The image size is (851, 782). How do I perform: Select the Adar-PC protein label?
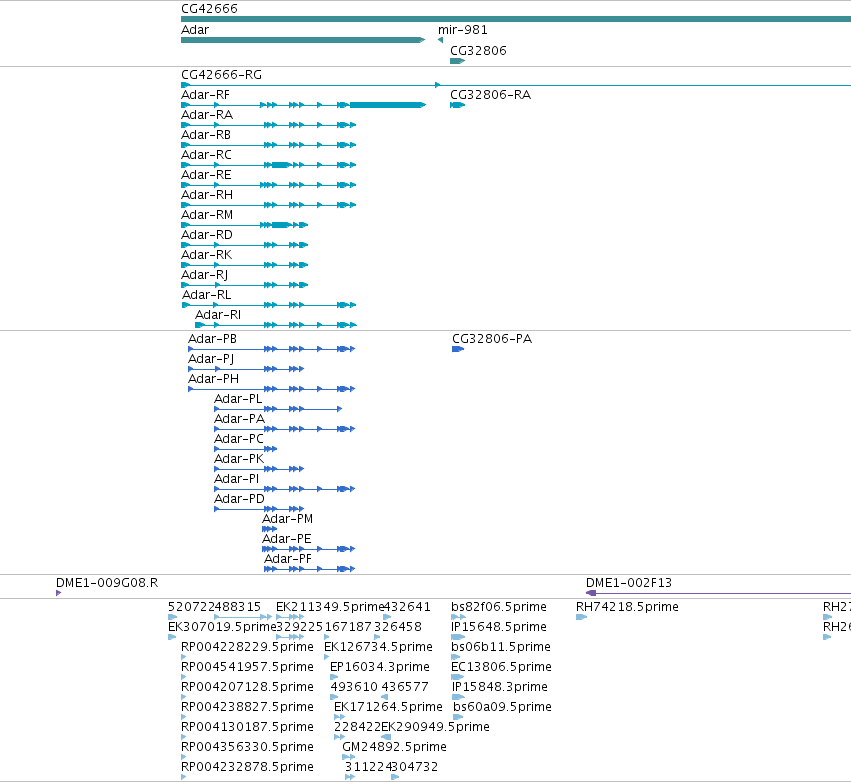[239, 439]
